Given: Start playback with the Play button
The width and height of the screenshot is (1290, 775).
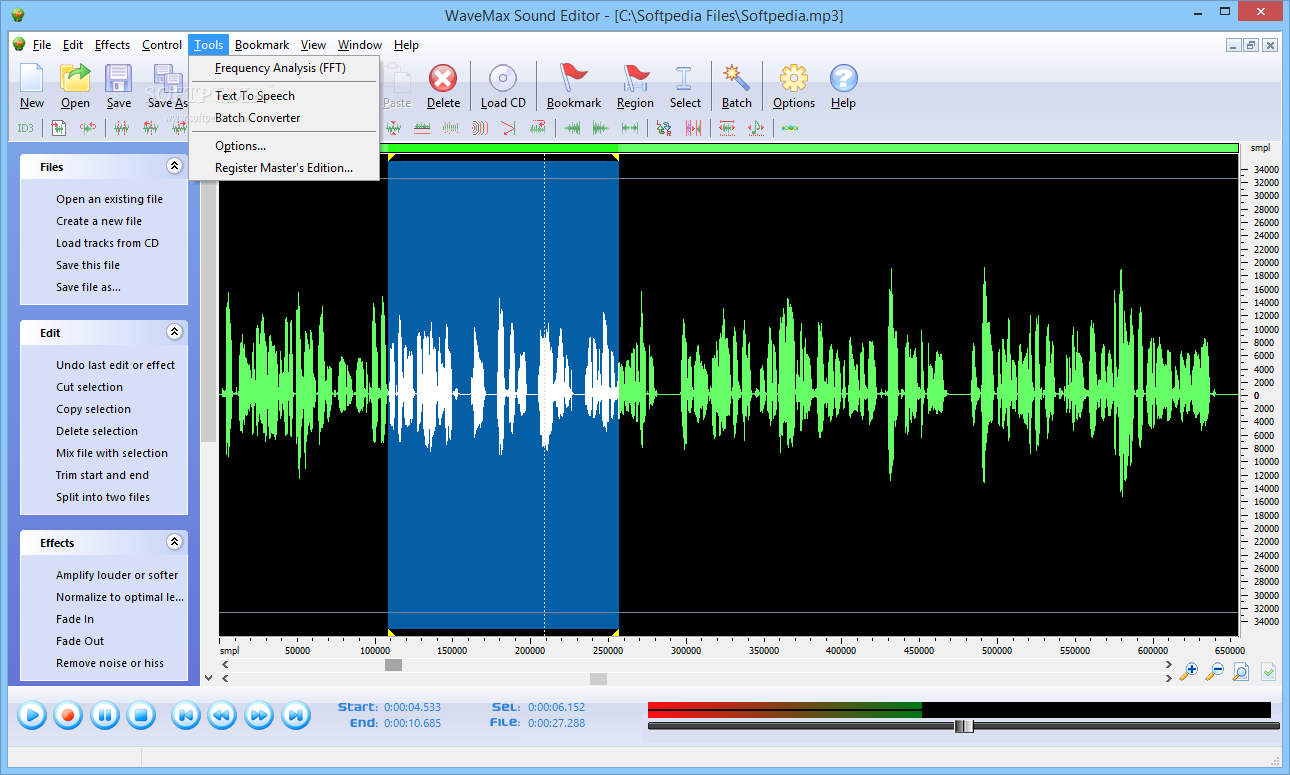Looking at the screenshot, I should pos(32,715).
